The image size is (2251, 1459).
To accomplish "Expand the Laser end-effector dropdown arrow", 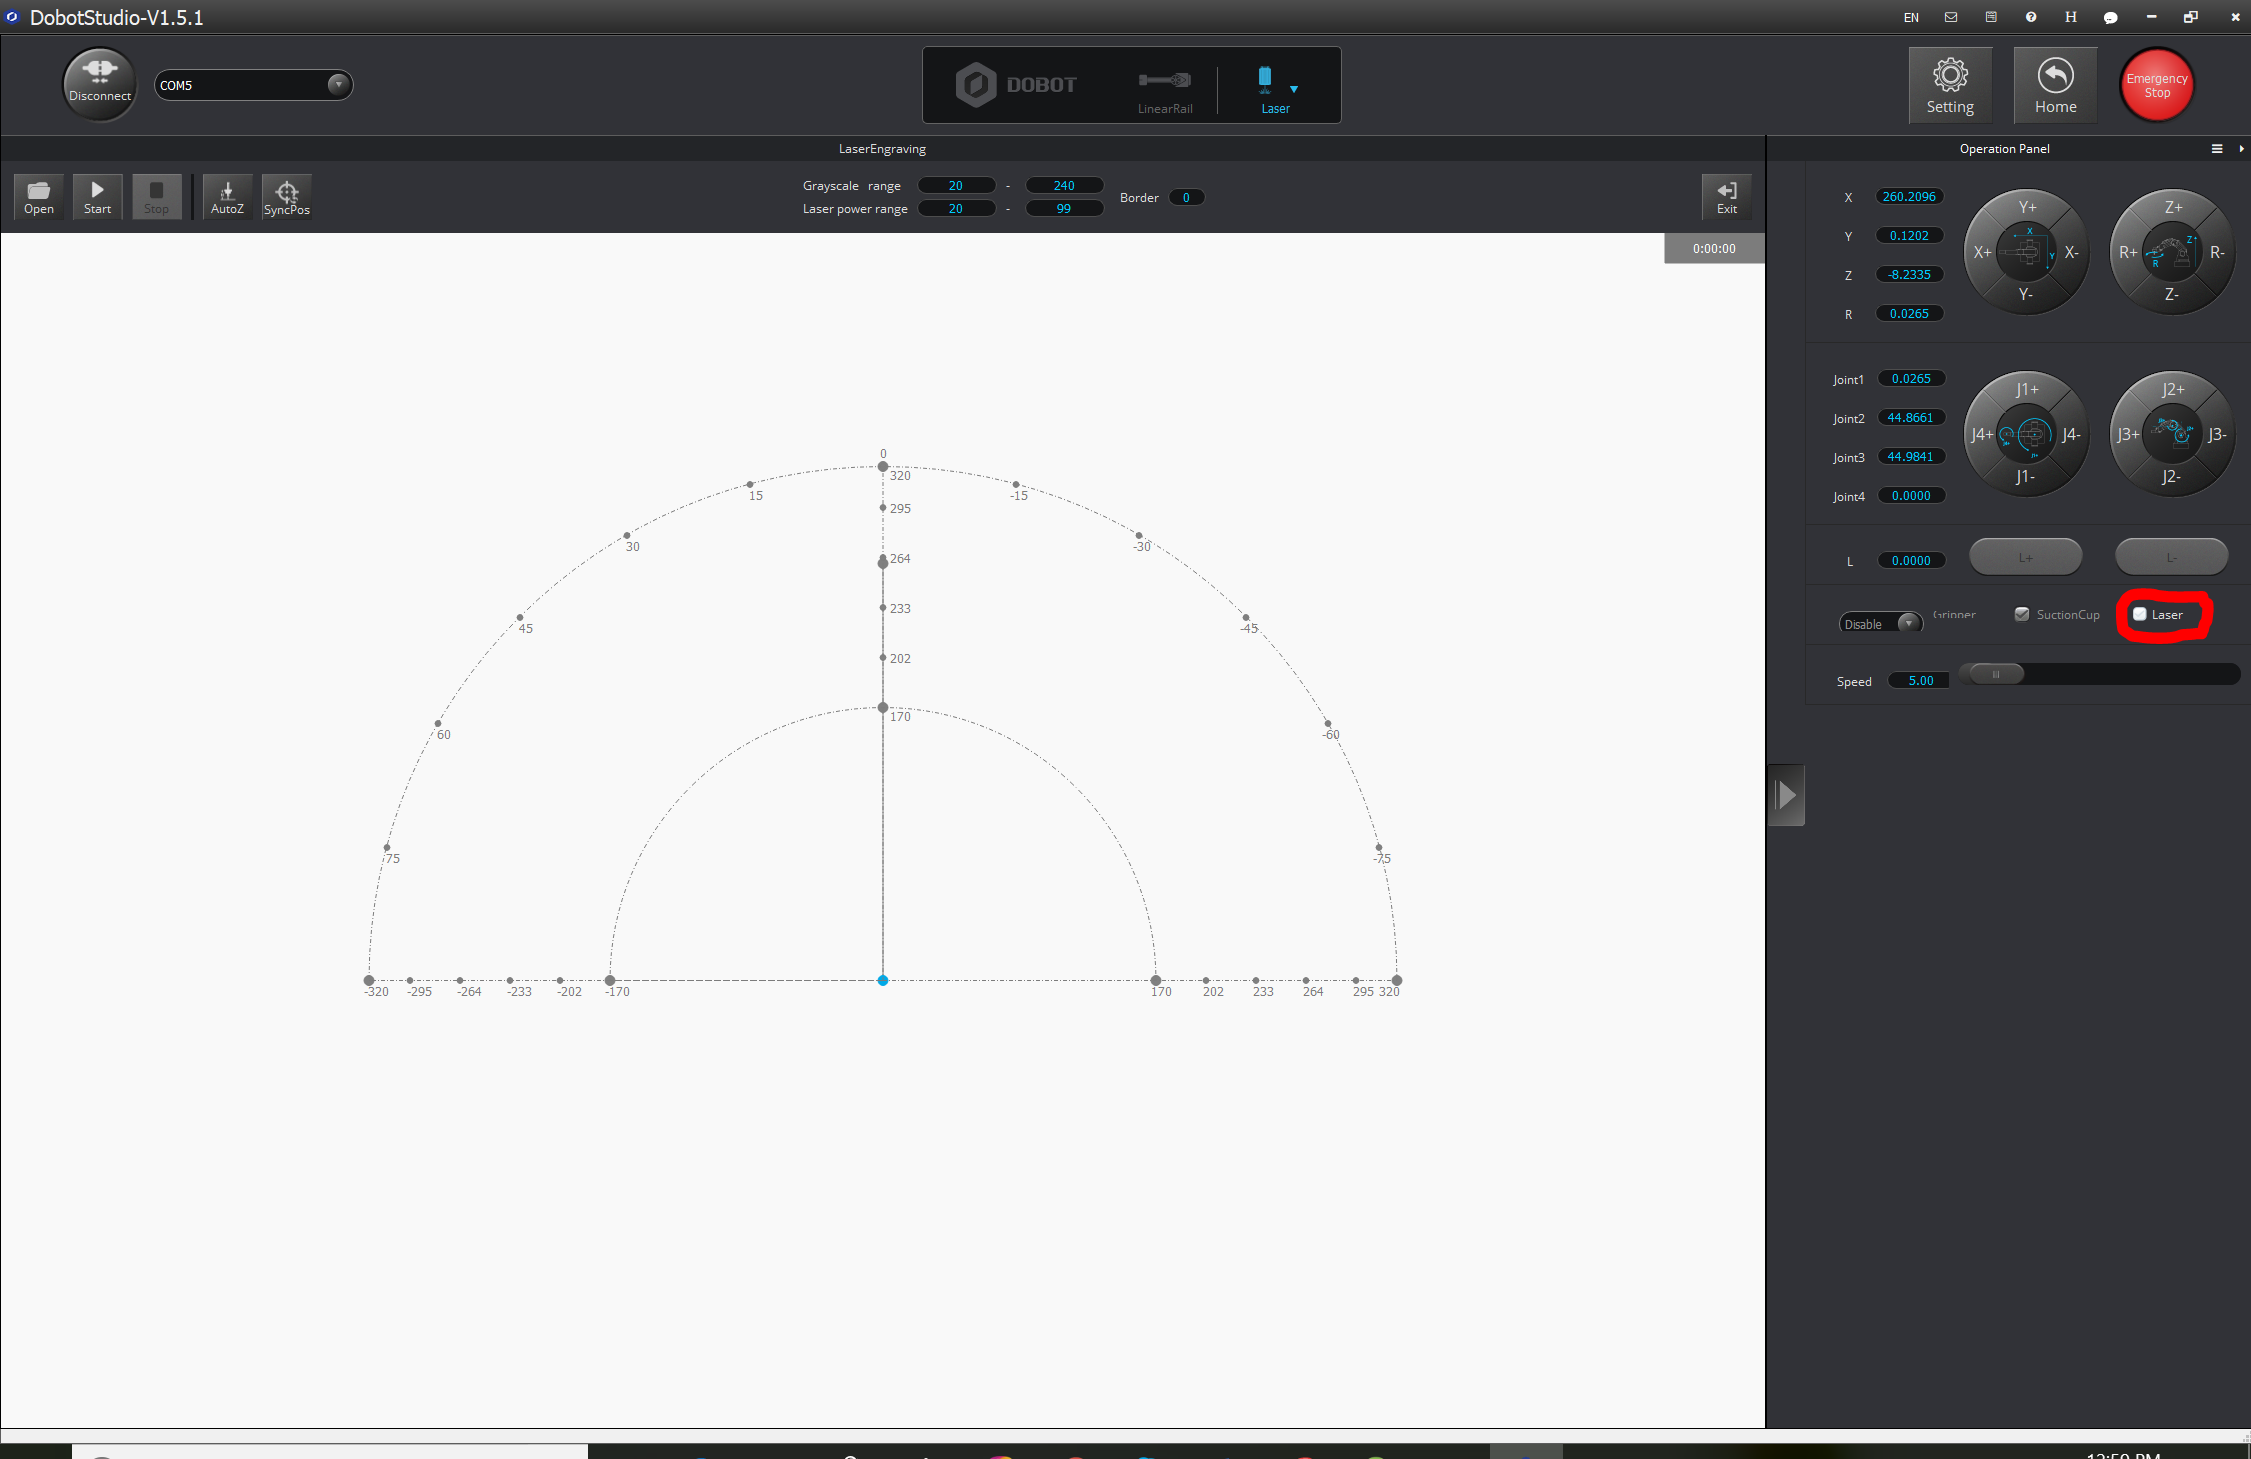I will click(1294, 89).
